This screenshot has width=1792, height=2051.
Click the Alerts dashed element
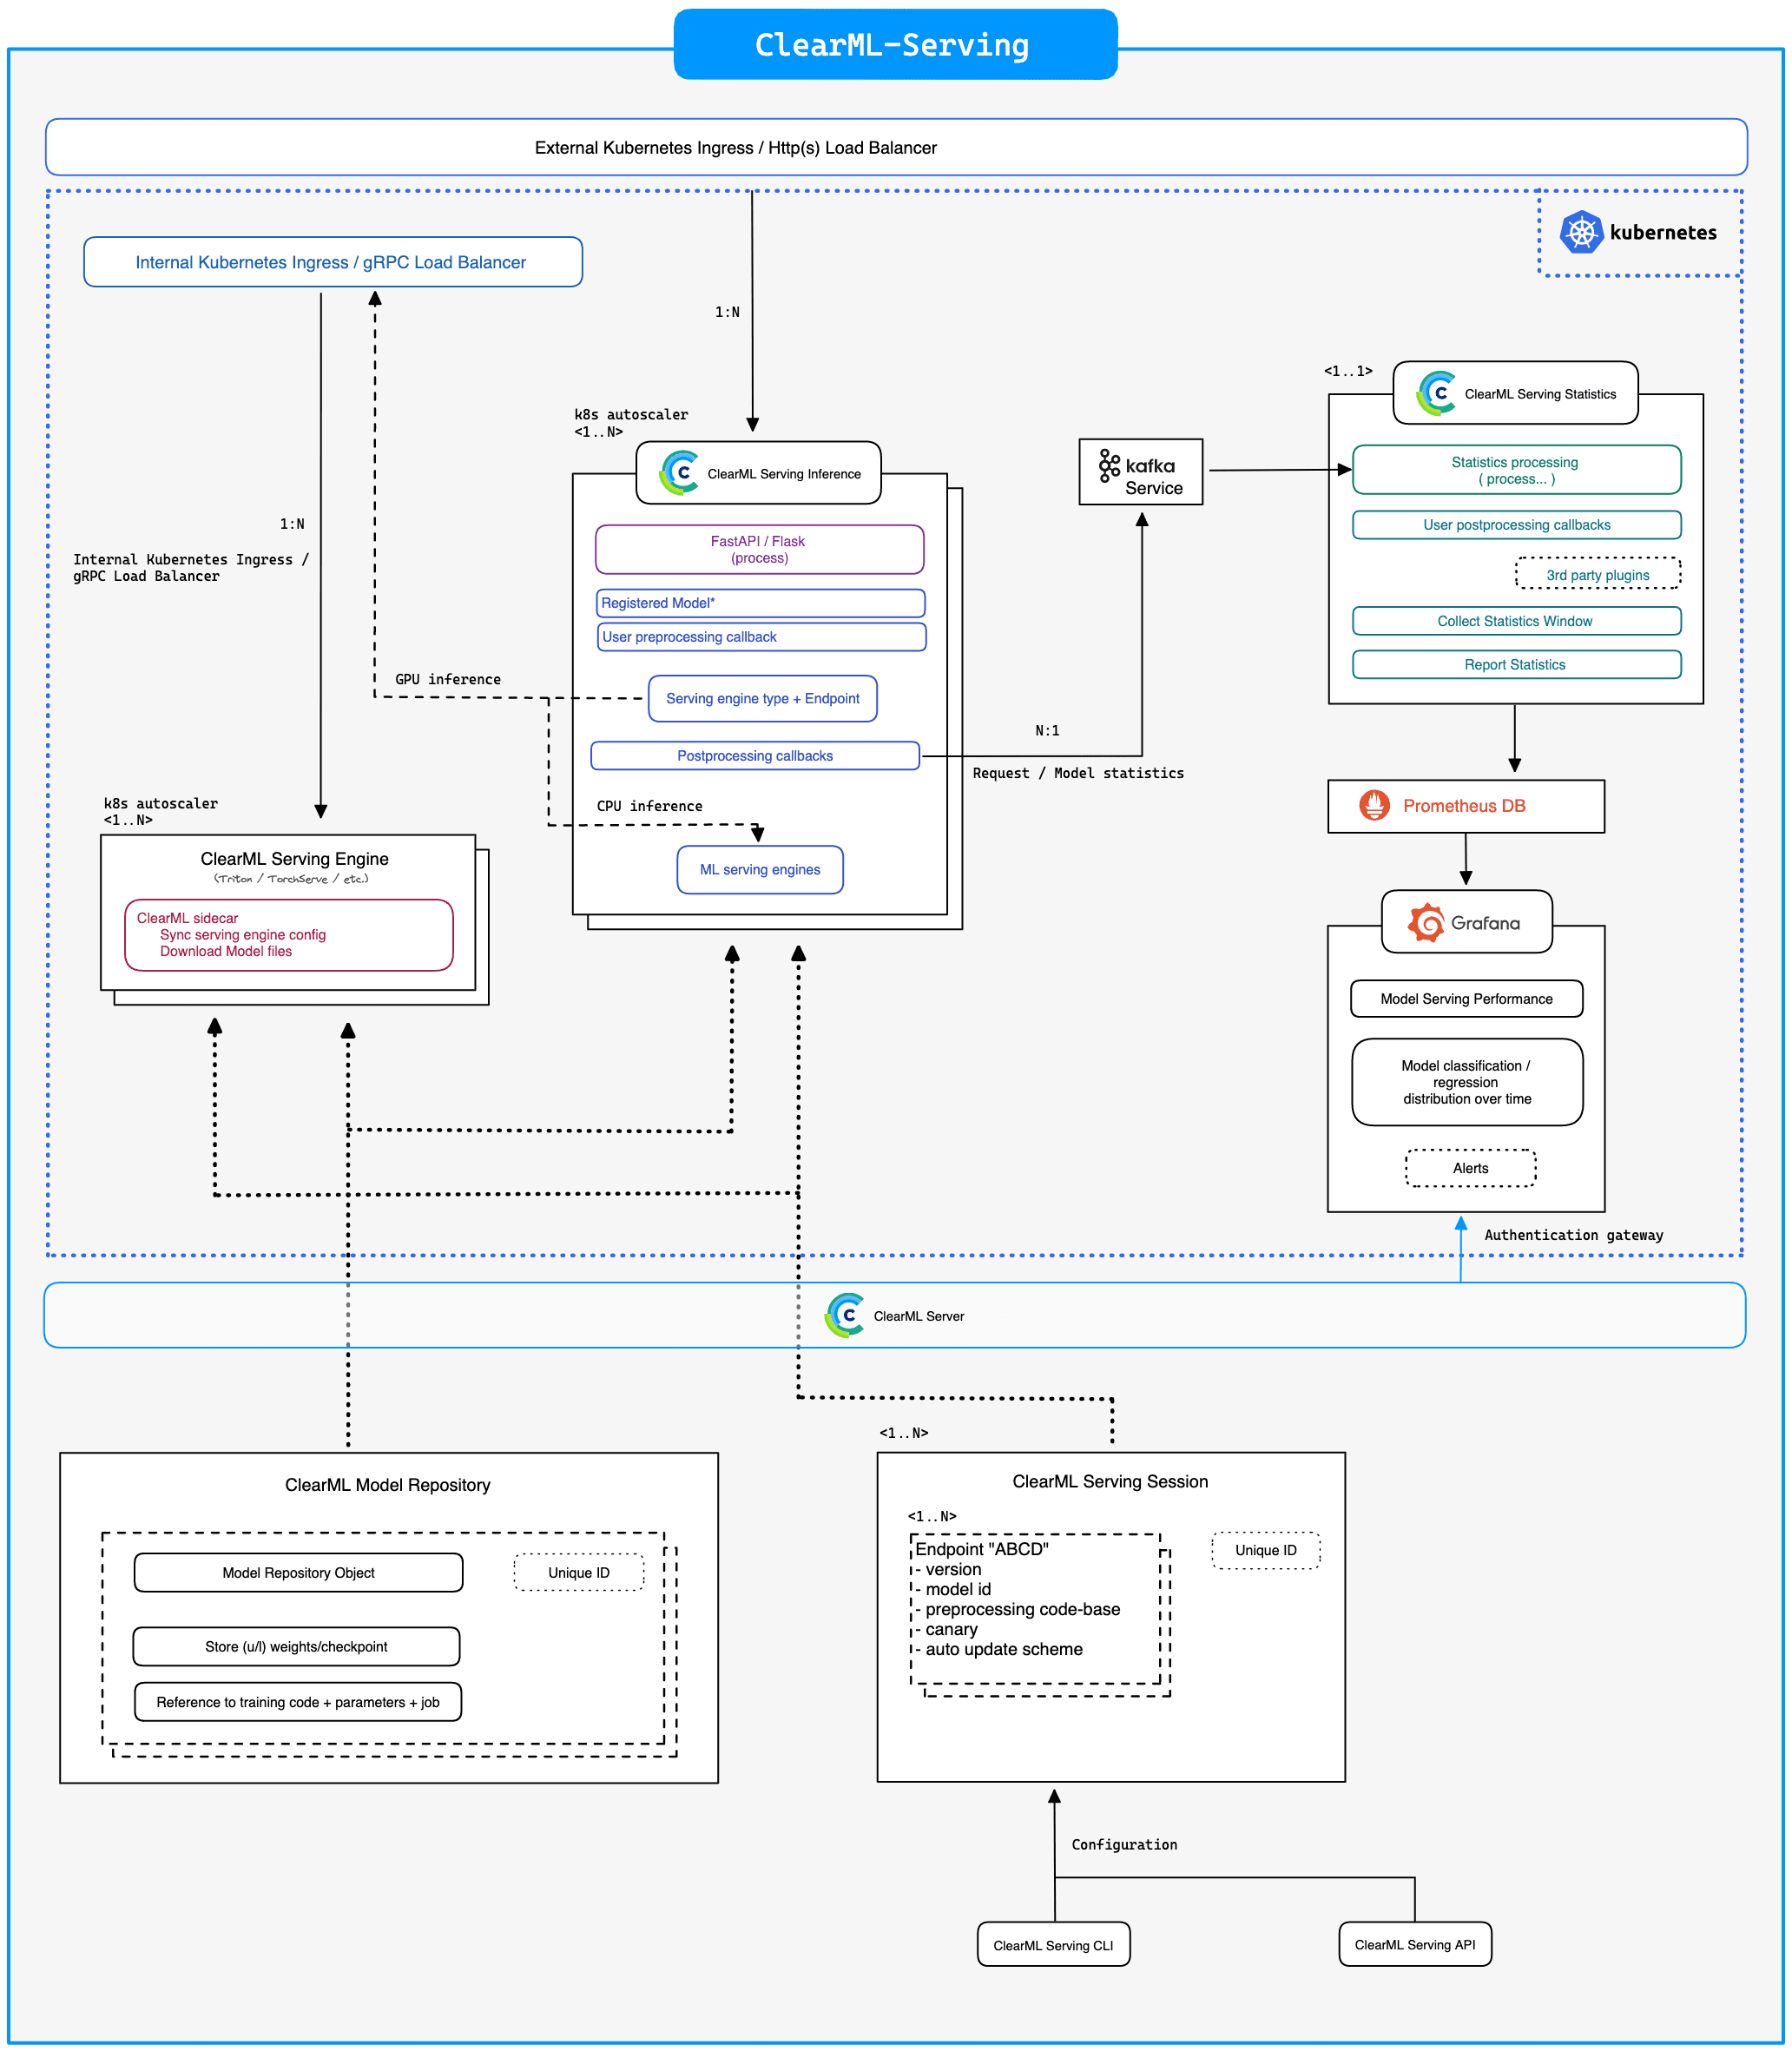pos(1470,1168)
